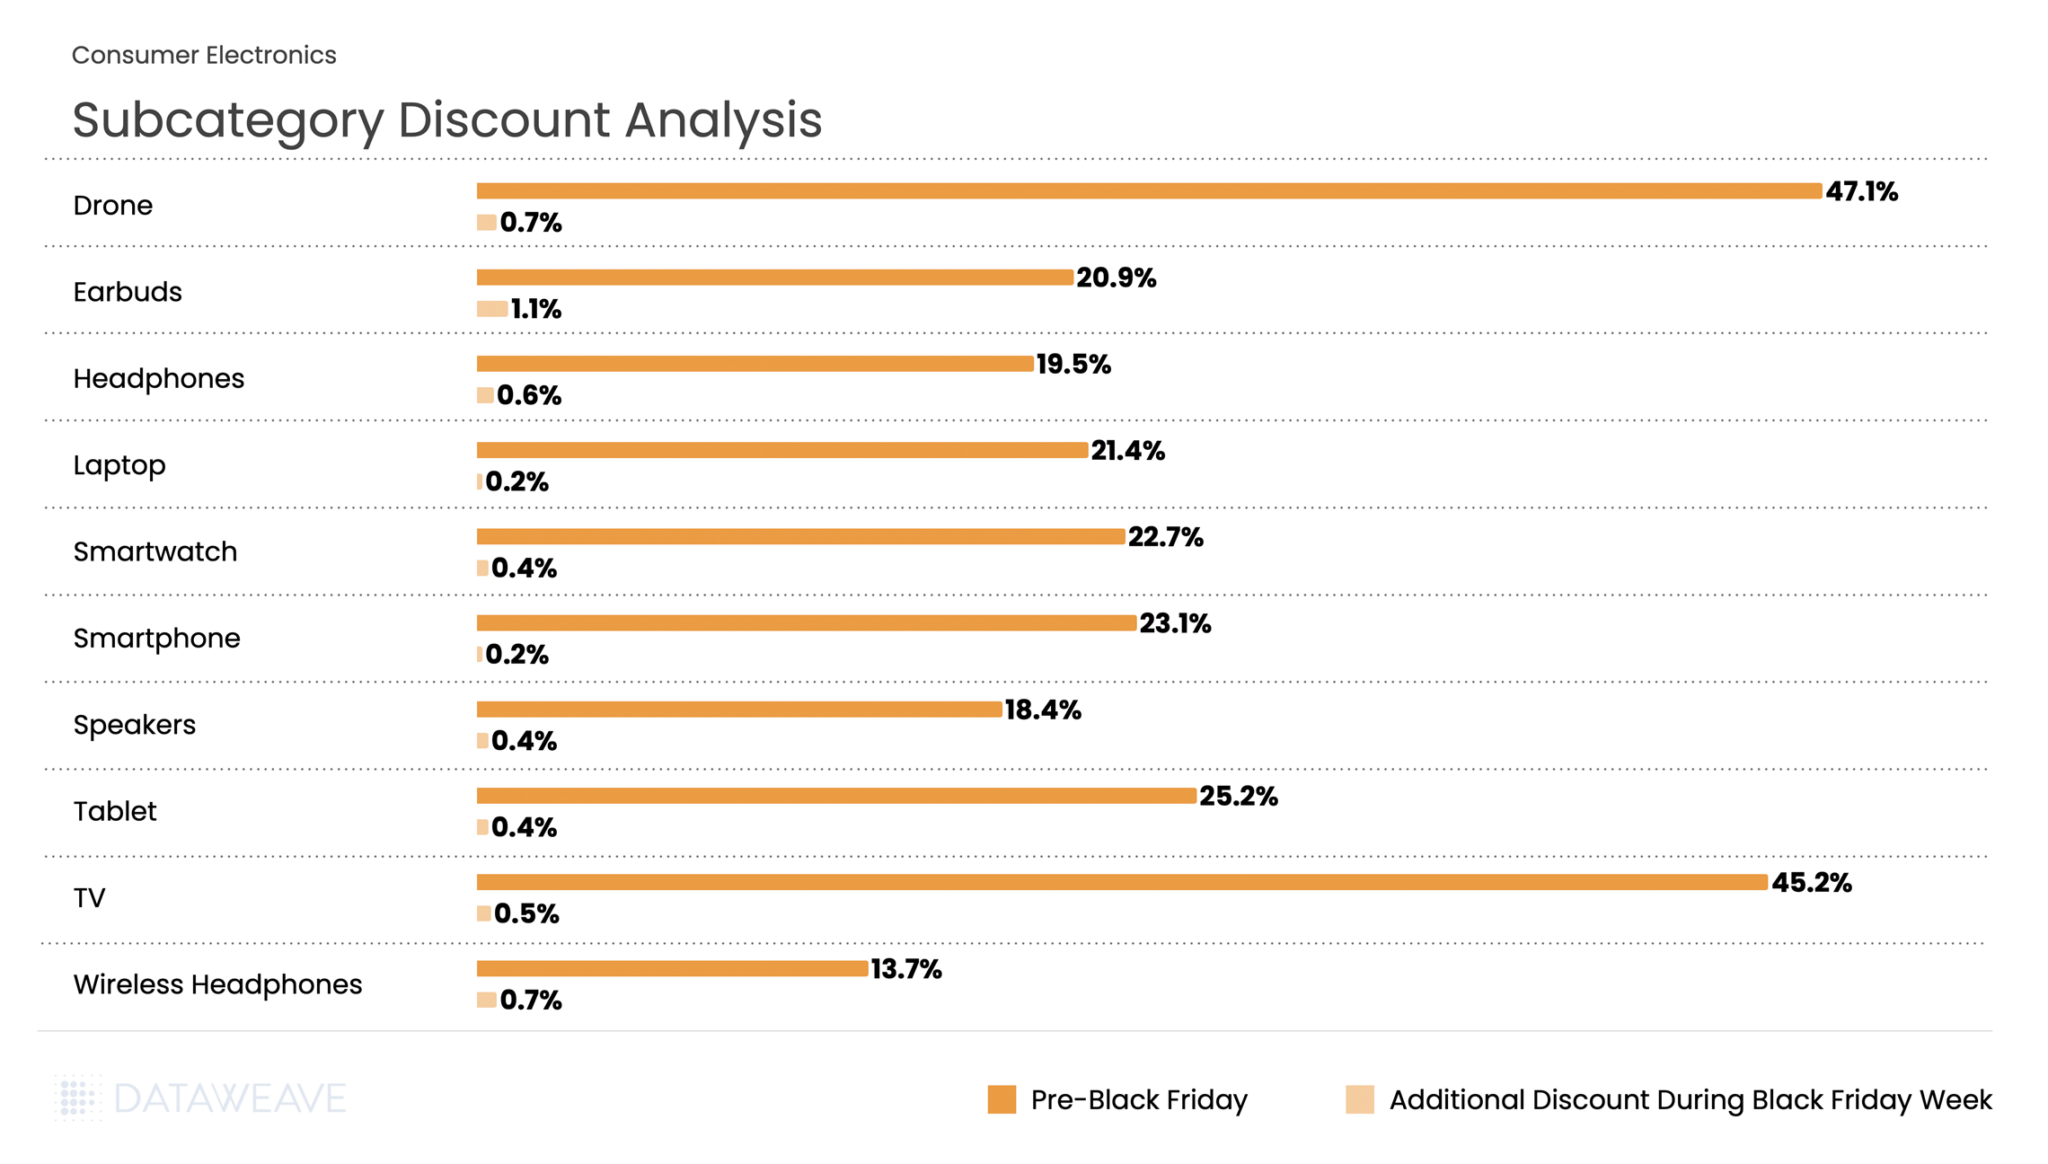
Task: Click the Additional Discount legend color swatch
Action: point(1359,1099)
